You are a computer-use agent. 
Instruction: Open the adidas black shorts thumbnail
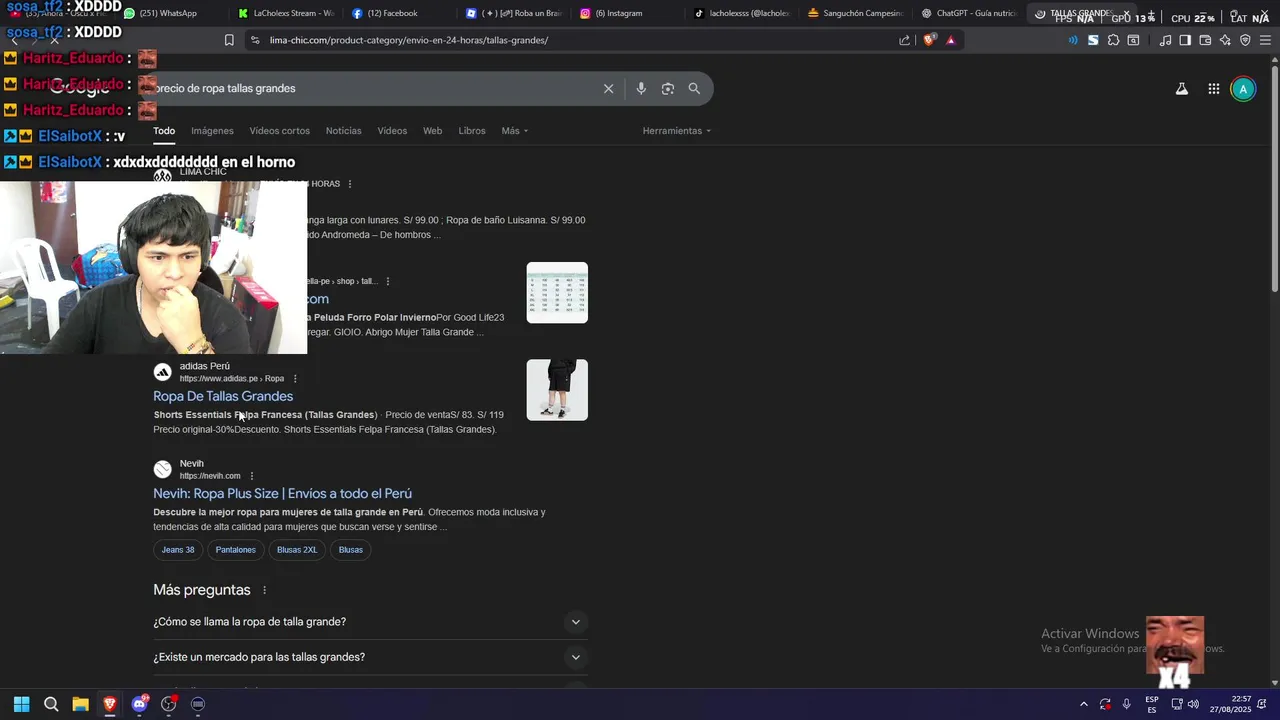click(x=557, y=390)
